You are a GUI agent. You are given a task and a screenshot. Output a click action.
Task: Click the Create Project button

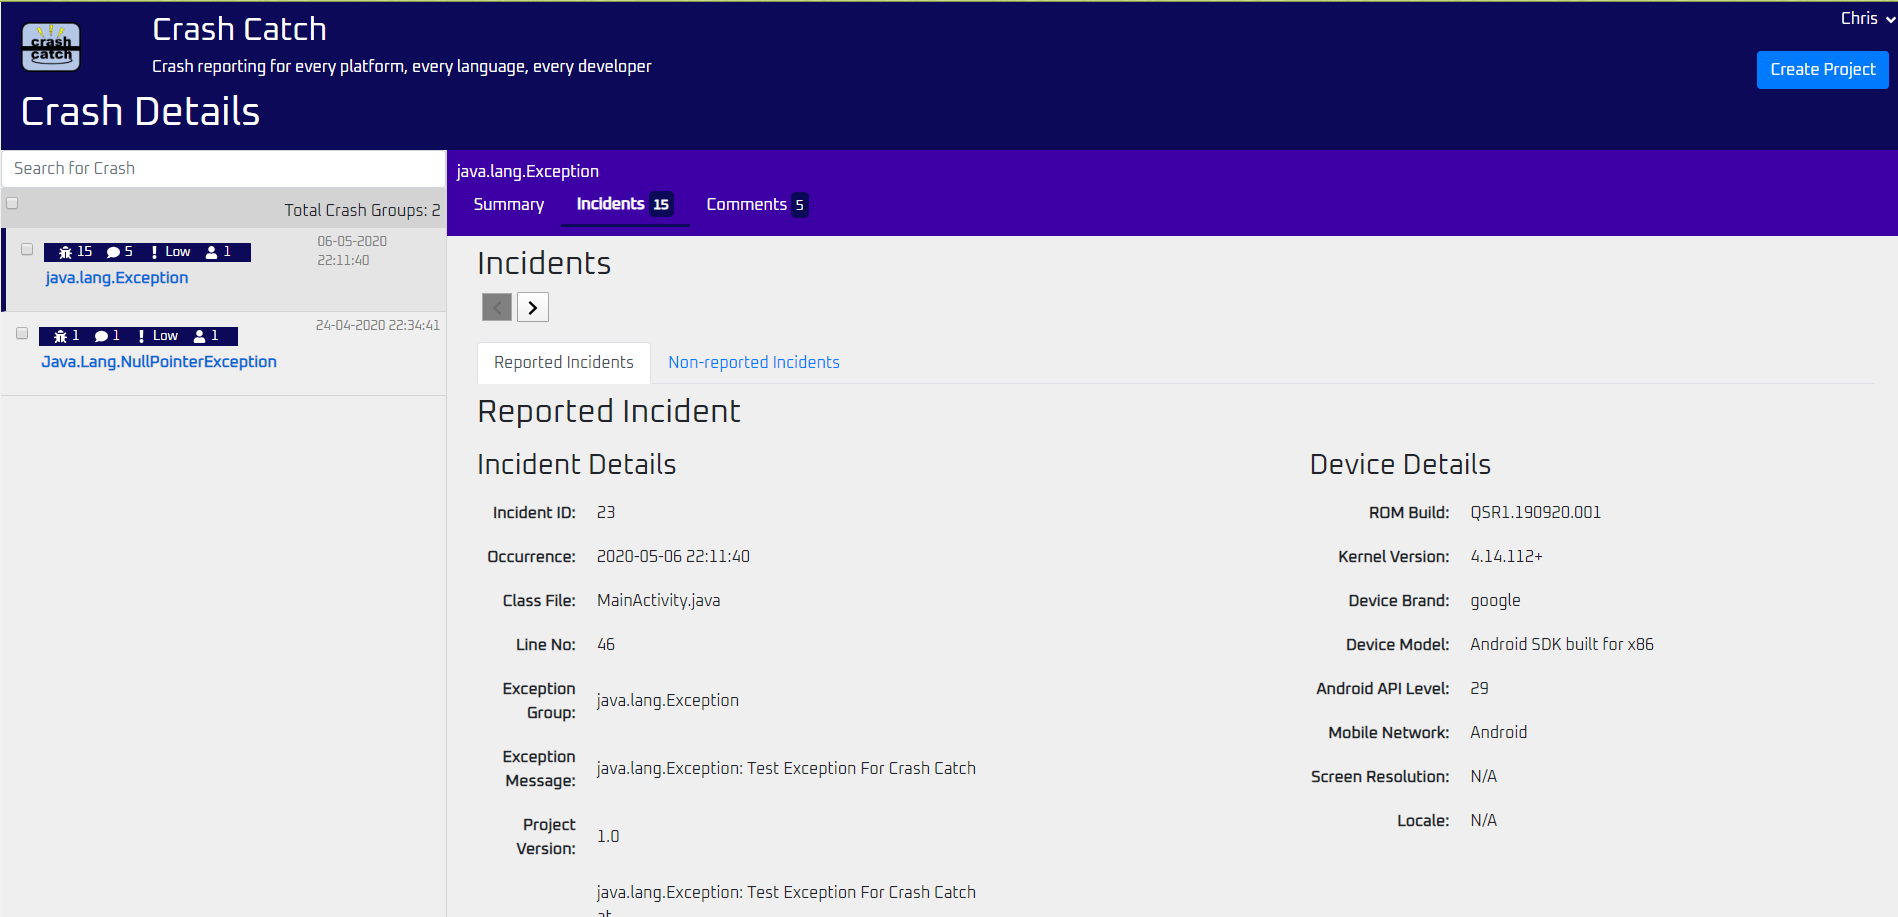(1822, 69)
